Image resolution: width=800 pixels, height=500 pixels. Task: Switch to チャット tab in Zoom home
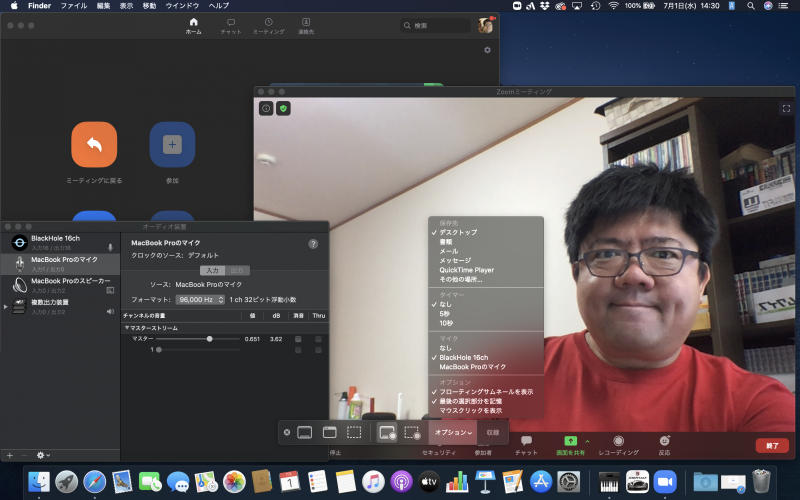point(231,26)
